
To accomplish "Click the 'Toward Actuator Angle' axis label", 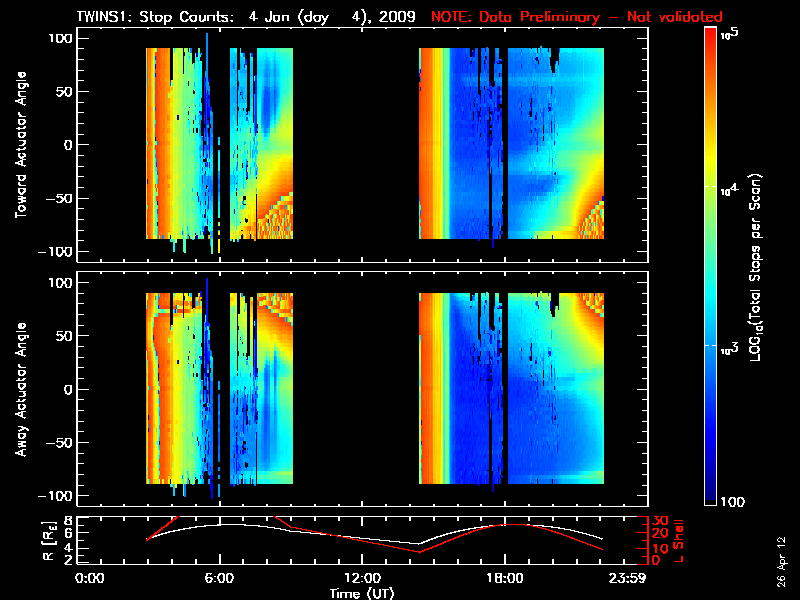I will point(21,145).
